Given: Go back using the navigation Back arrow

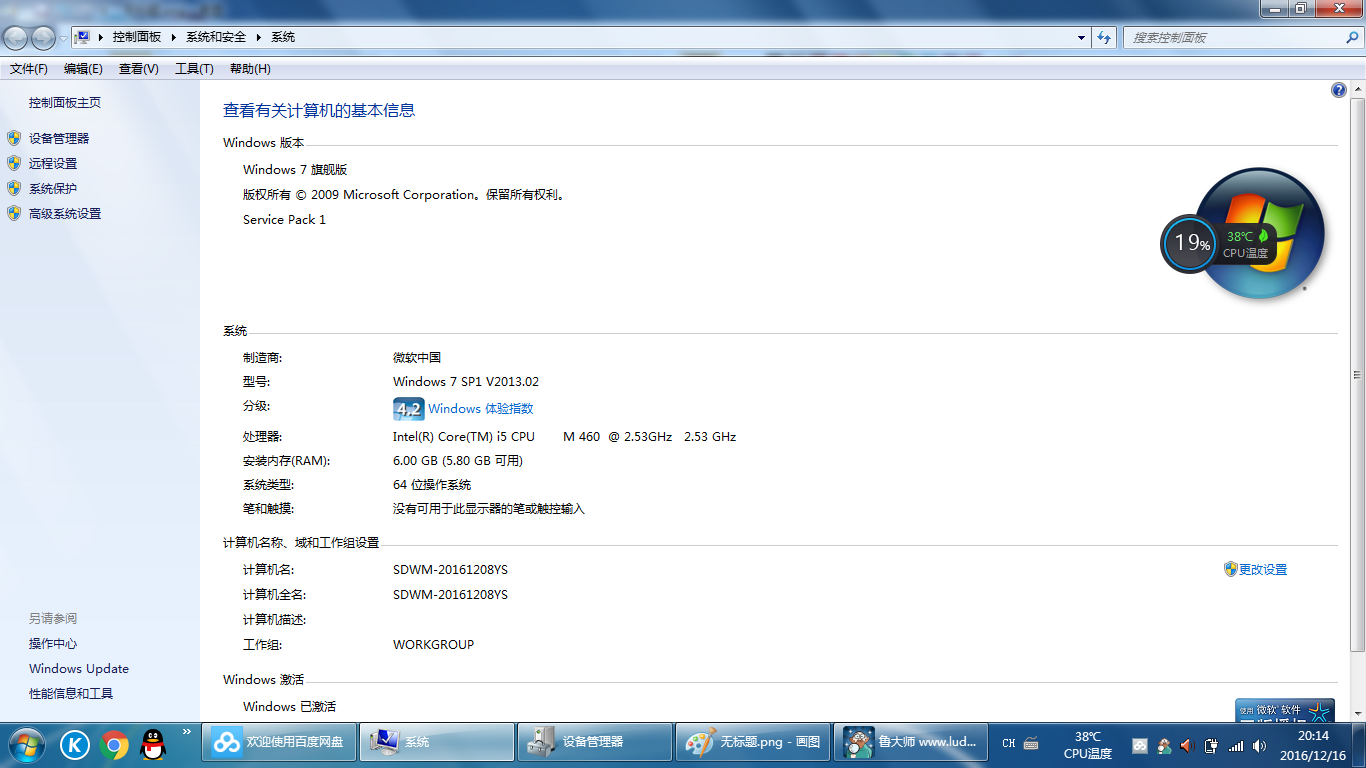Looking at the screenshot, I should 16,38.
